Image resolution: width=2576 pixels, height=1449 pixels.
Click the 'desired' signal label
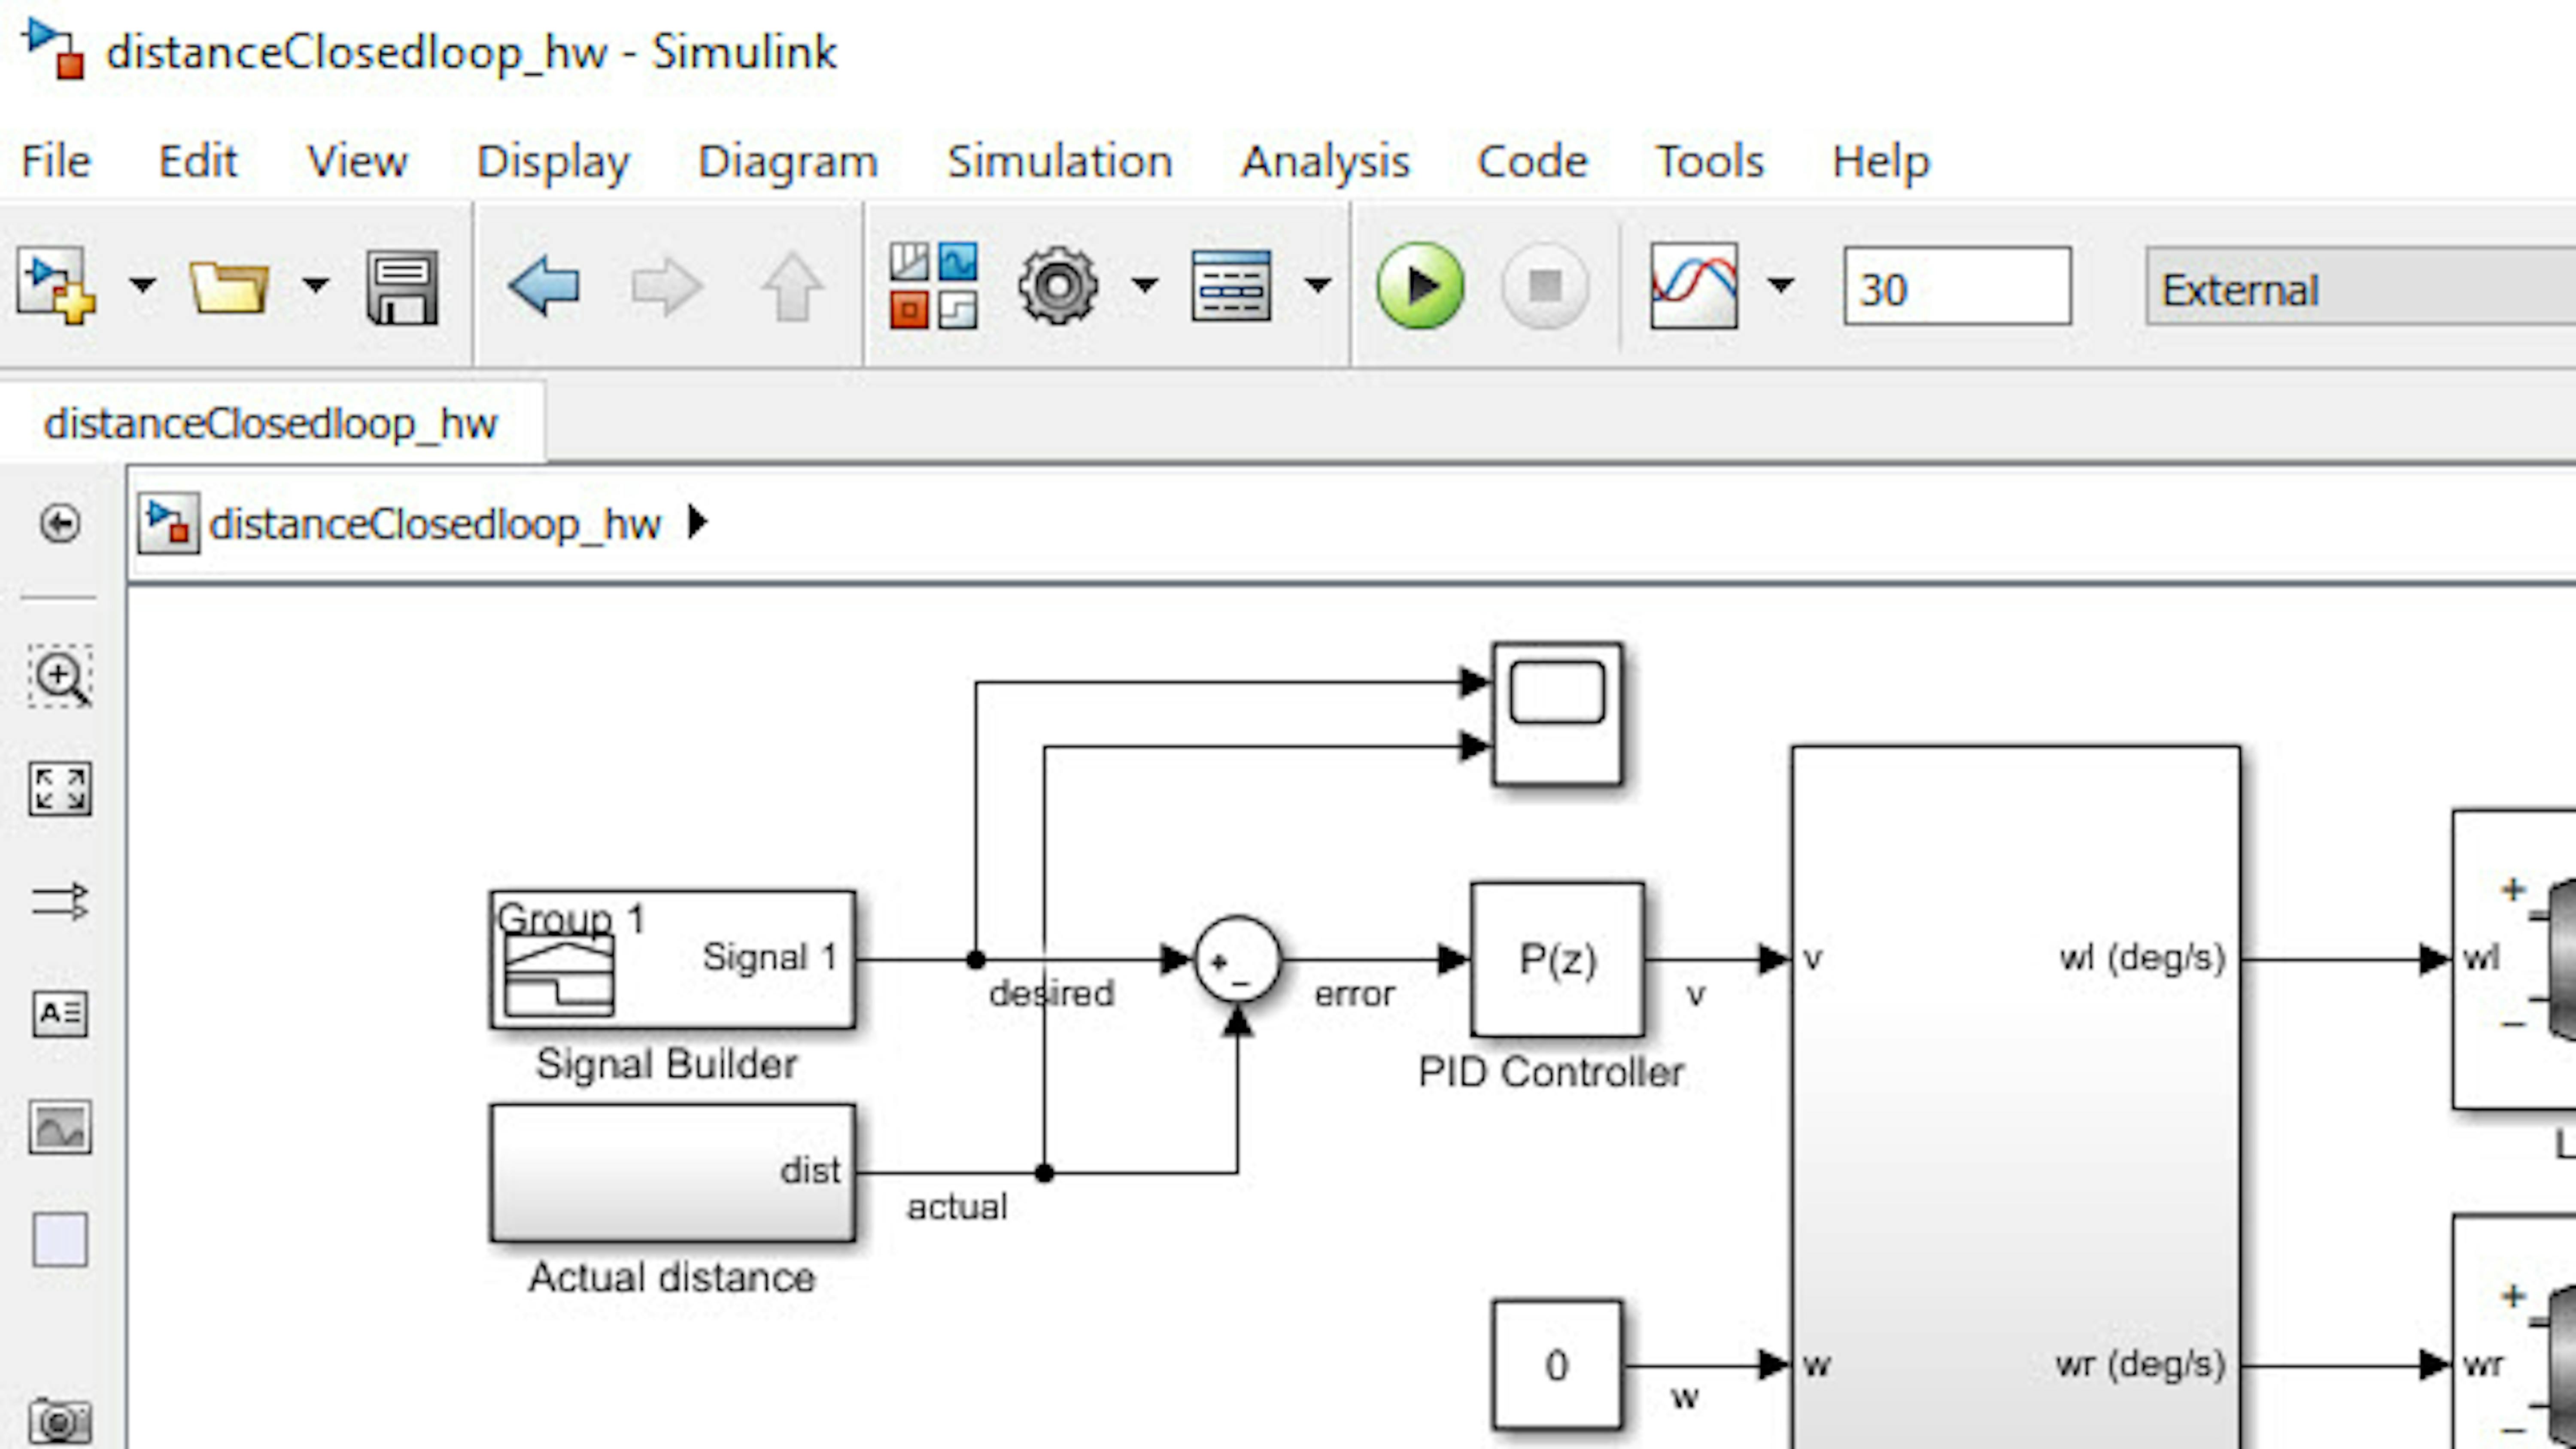(x=1051, y=993)
